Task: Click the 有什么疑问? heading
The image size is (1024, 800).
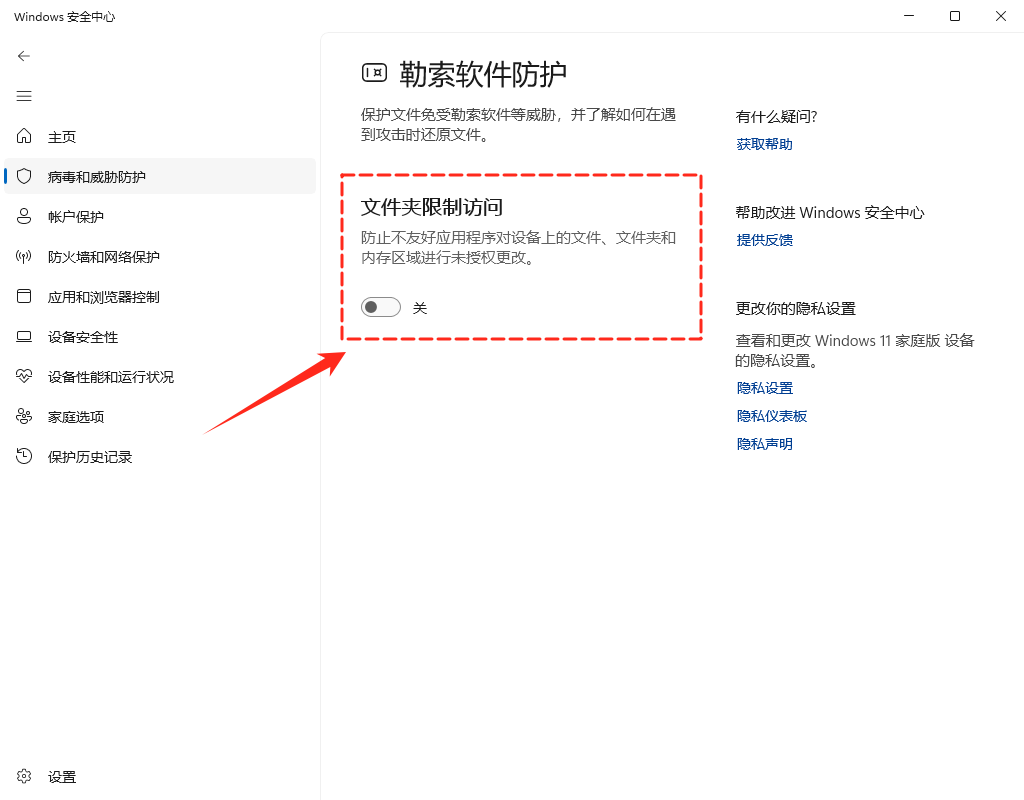Action: [776, 116]
